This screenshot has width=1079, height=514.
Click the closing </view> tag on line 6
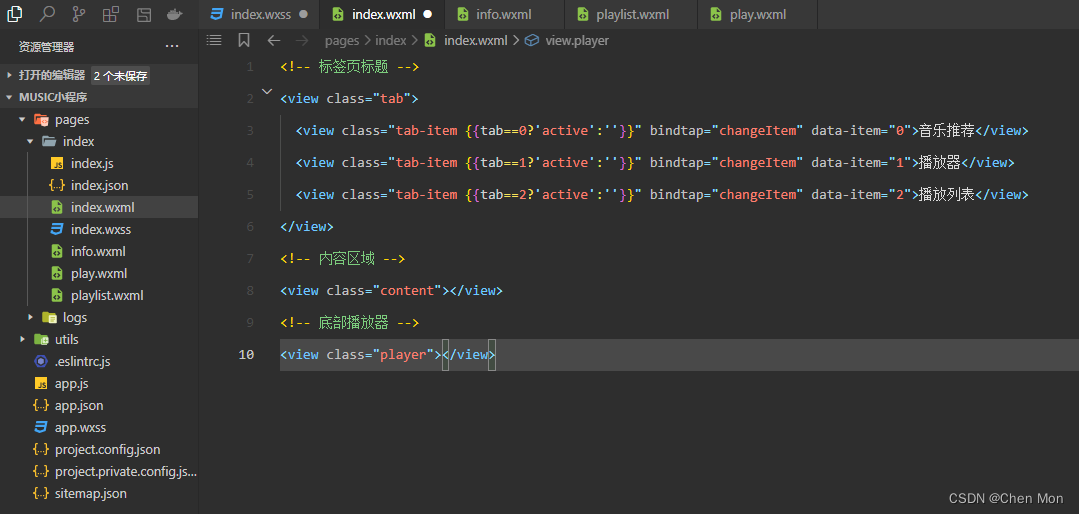coord(307,226)
